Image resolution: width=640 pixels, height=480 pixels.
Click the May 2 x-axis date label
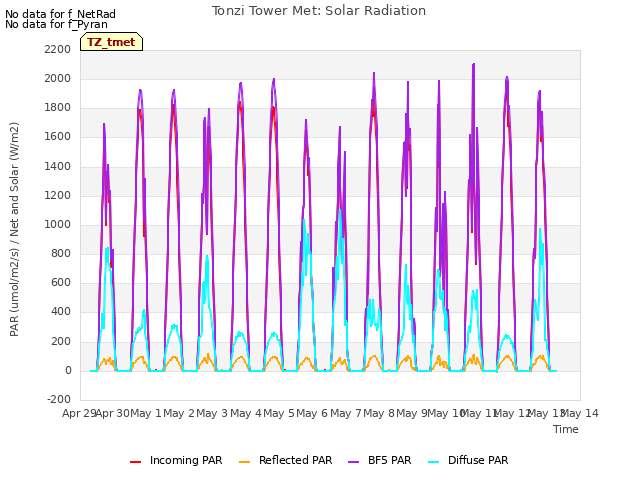[179, 413]
